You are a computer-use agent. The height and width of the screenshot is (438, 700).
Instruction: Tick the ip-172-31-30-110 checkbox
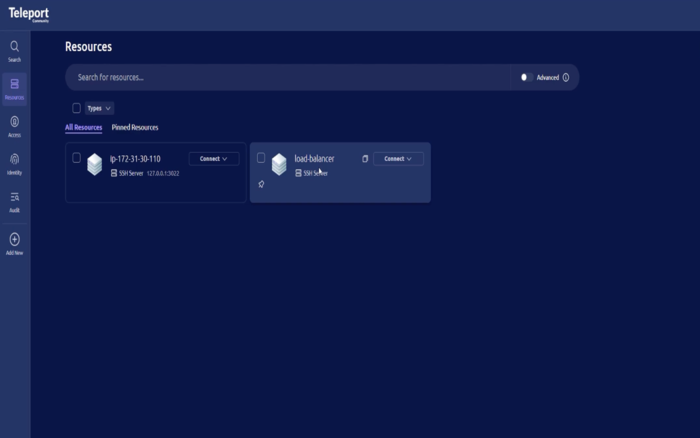tap(76, 158)
